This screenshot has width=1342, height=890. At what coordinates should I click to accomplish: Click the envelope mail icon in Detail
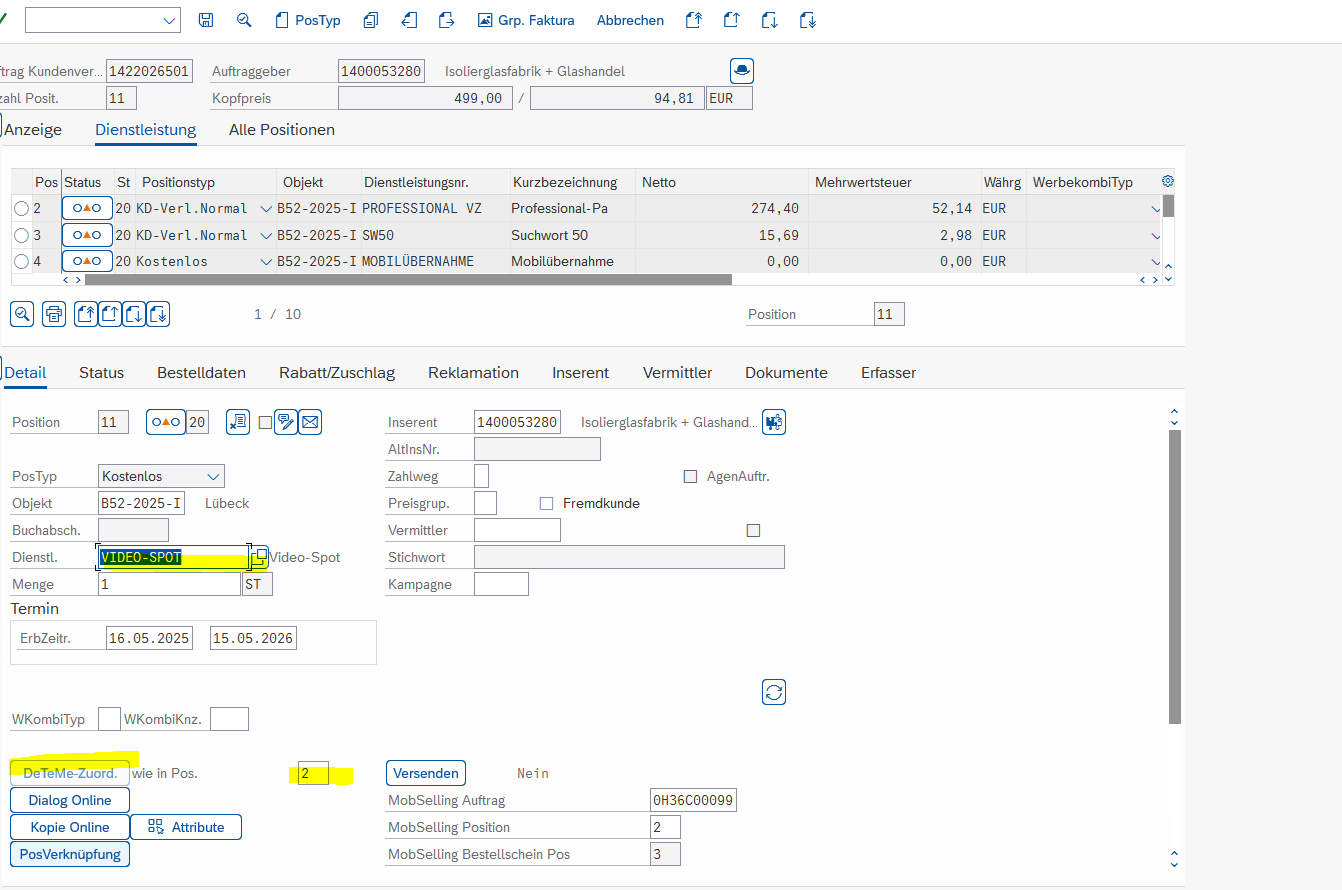(x=310, y=422)
